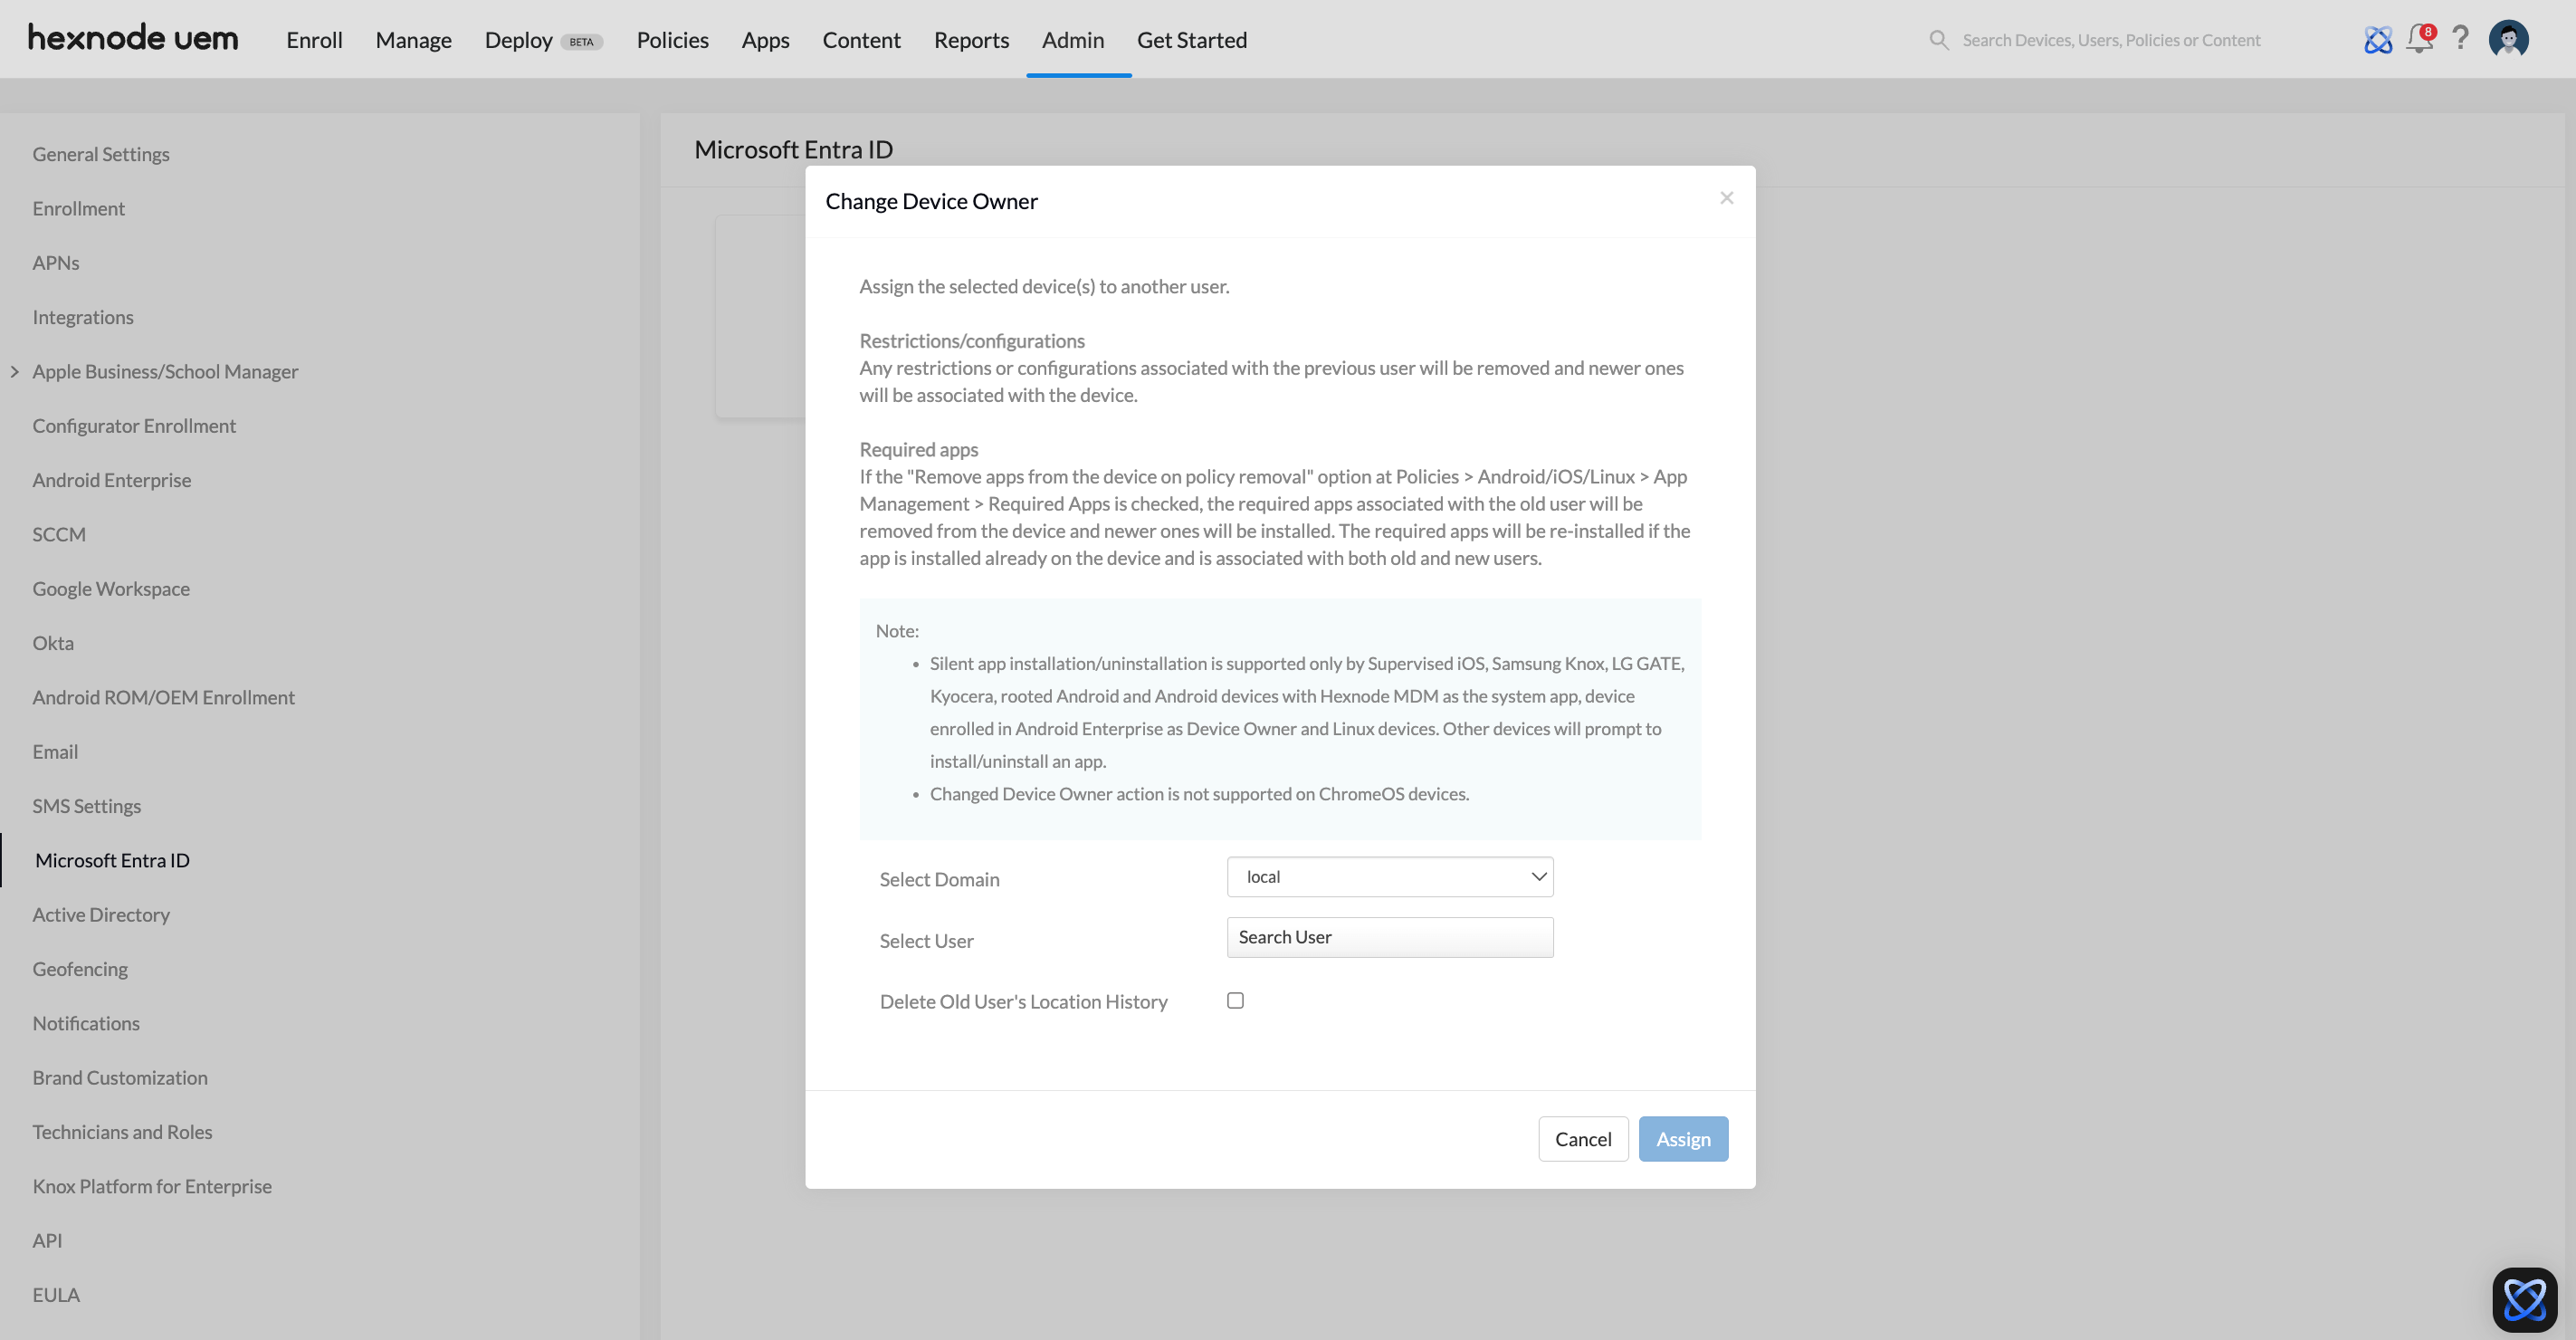
Task: Click the search magnifier icon
Action: click(x=1939, y=40)
